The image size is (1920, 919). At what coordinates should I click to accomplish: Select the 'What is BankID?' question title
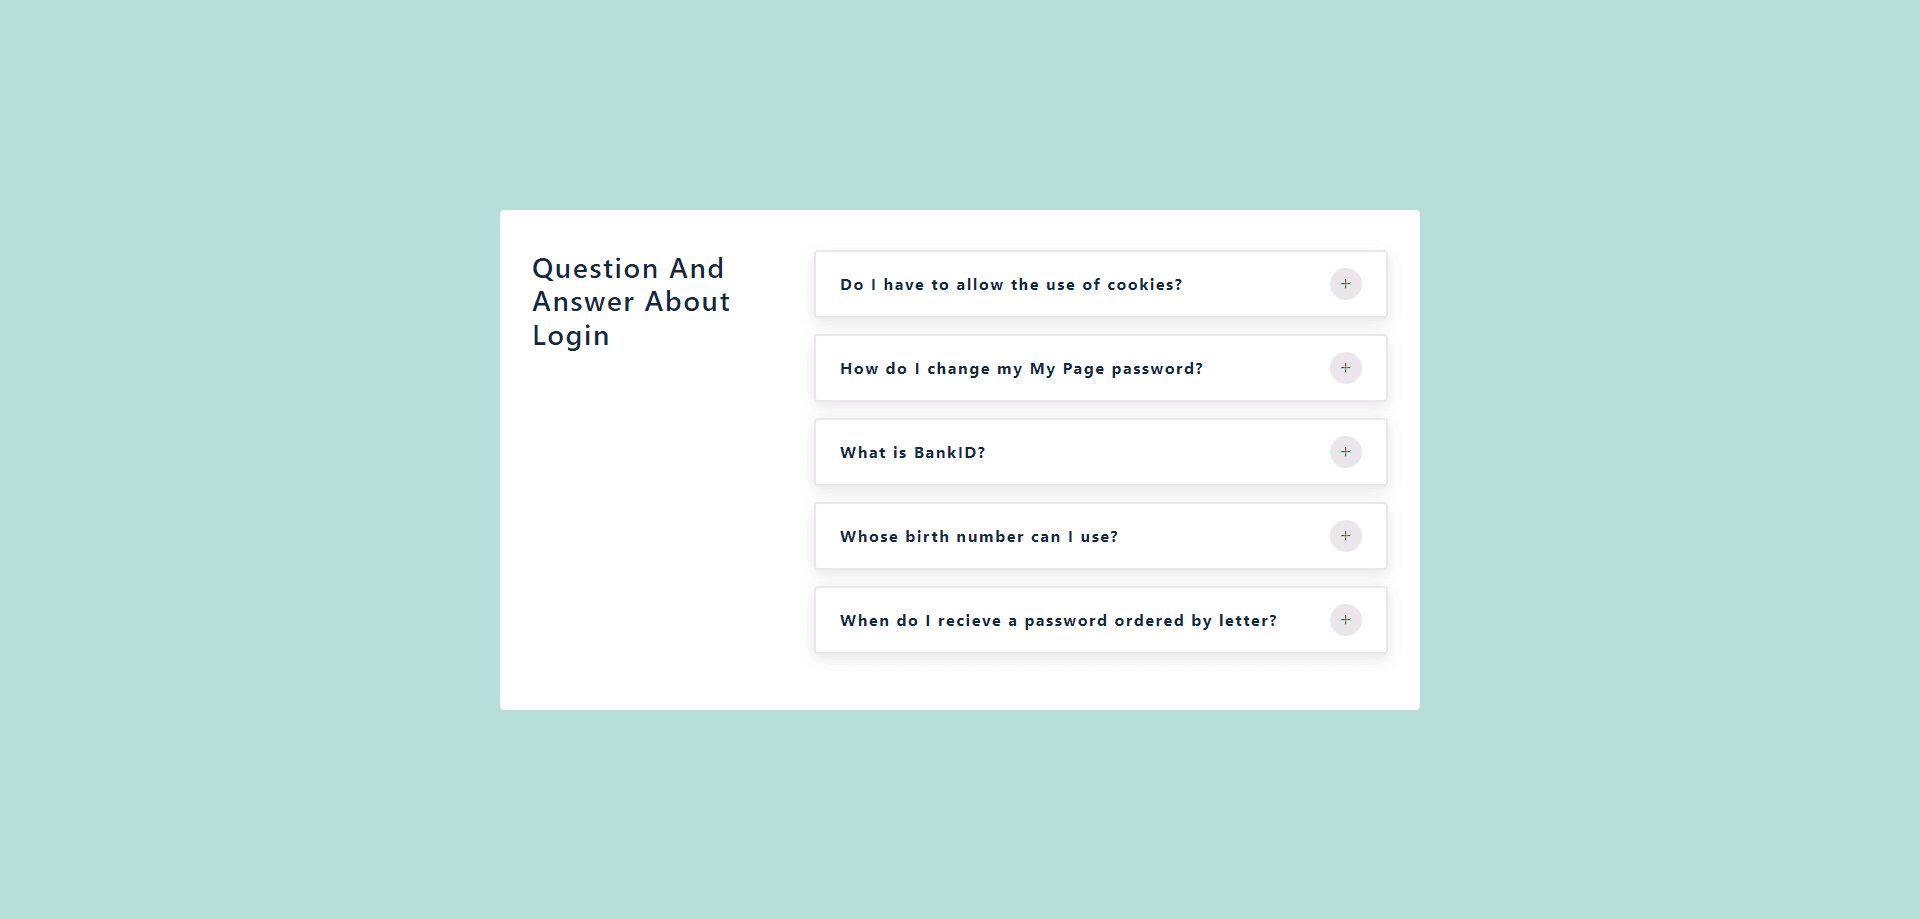(x=912, y=453)
